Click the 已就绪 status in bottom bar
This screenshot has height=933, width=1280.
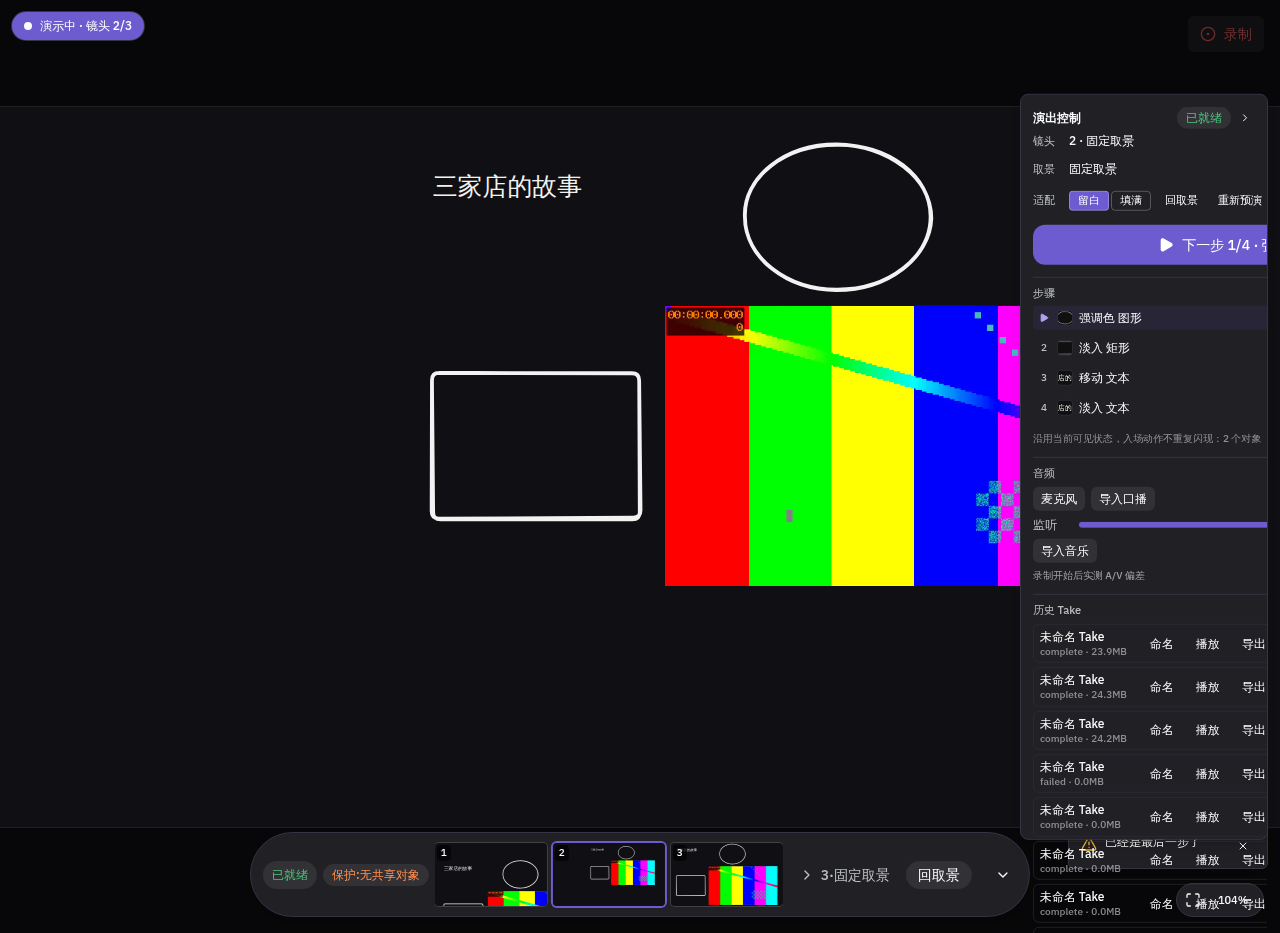click(290, 875)
